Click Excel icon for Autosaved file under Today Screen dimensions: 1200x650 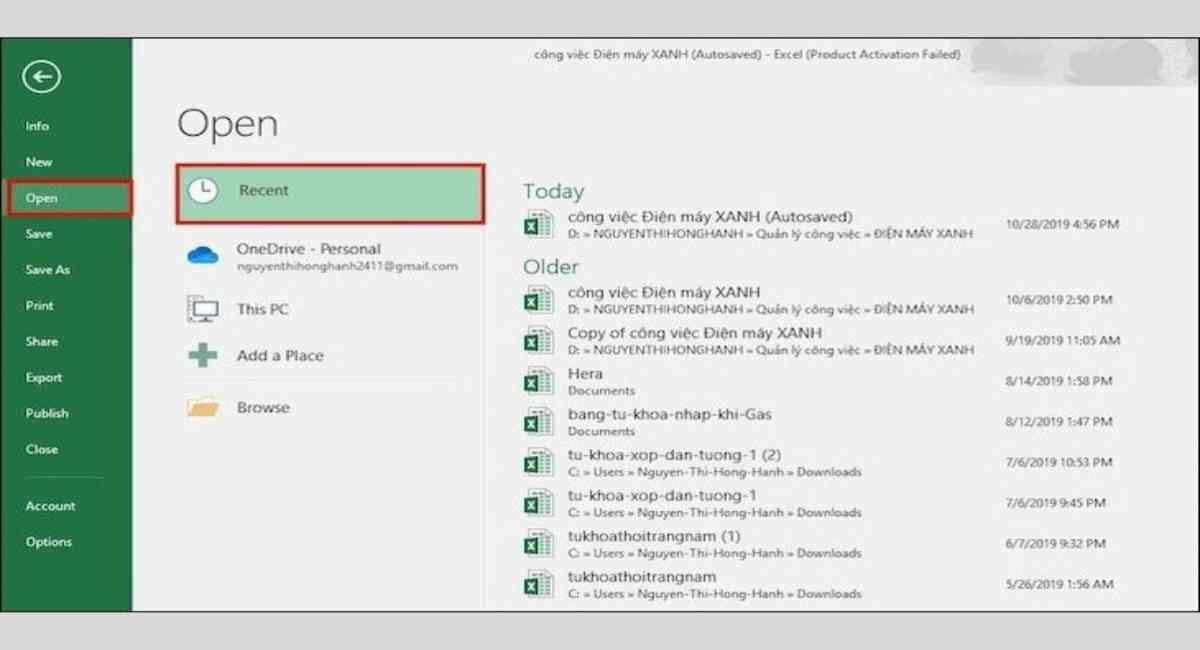[539, 224]
